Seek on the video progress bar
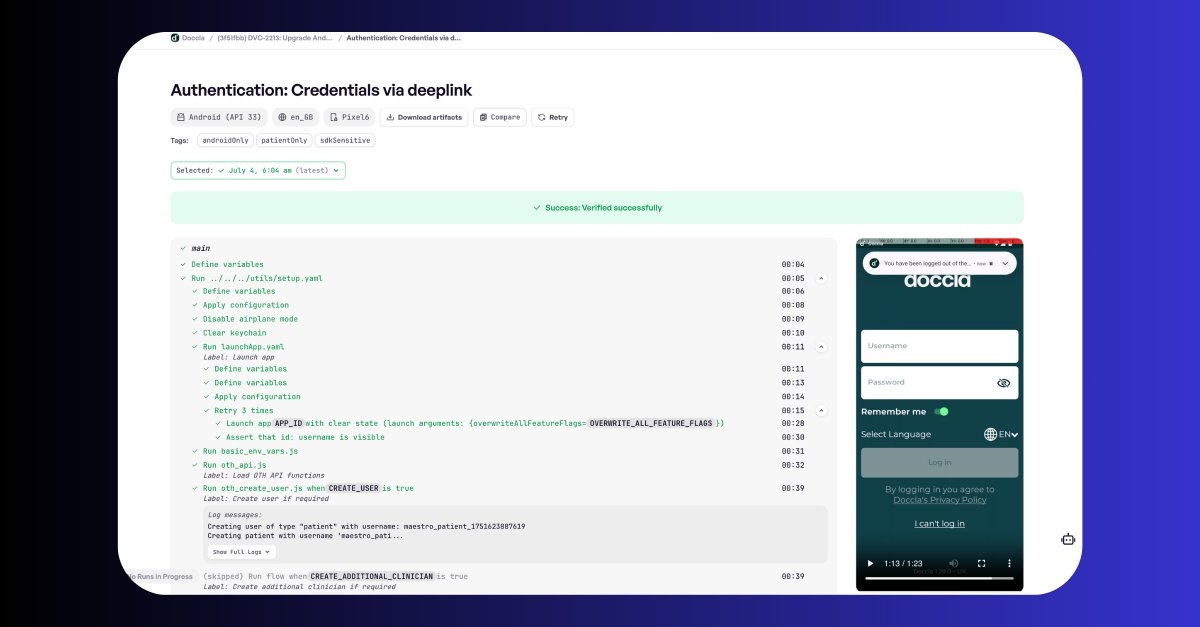1200x627 pixels. [939, 578]
